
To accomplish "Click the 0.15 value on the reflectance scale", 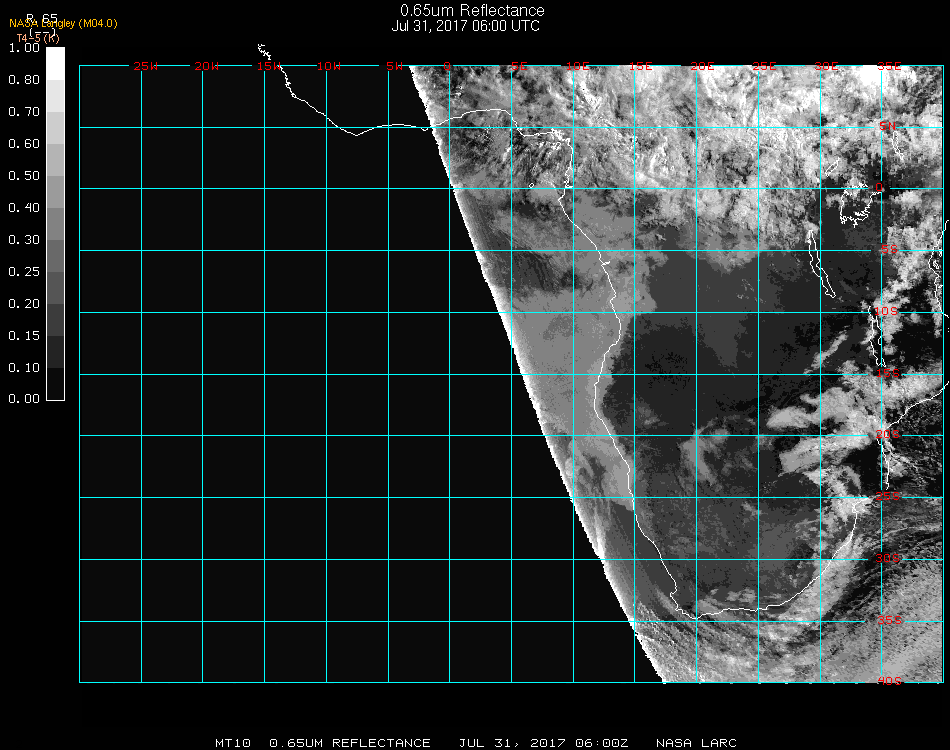I will (x=24, y=336).
